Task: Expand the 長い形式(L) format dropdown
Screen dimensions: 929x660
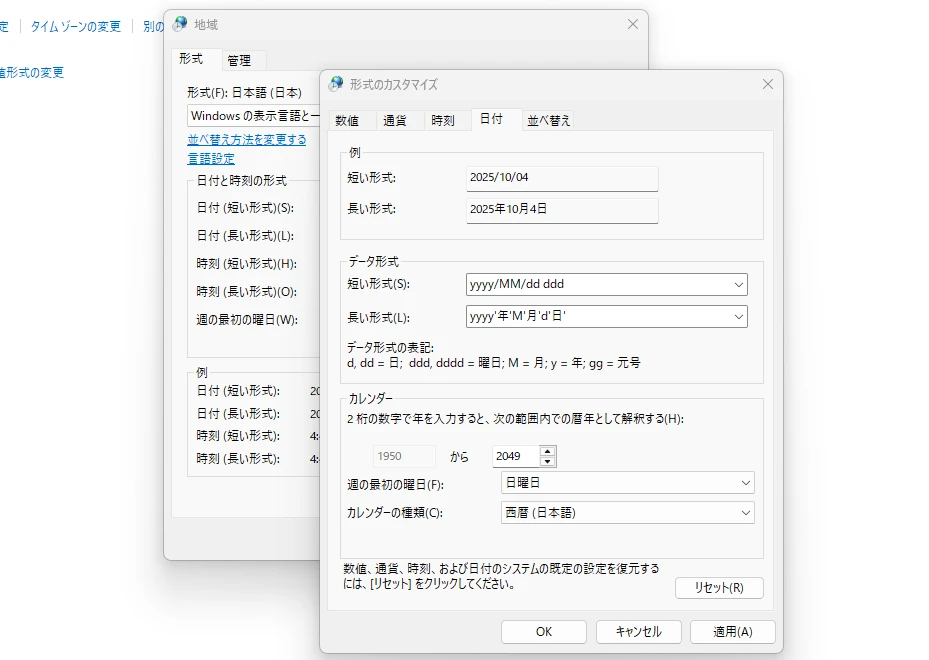Action: [x=738, y=317]
